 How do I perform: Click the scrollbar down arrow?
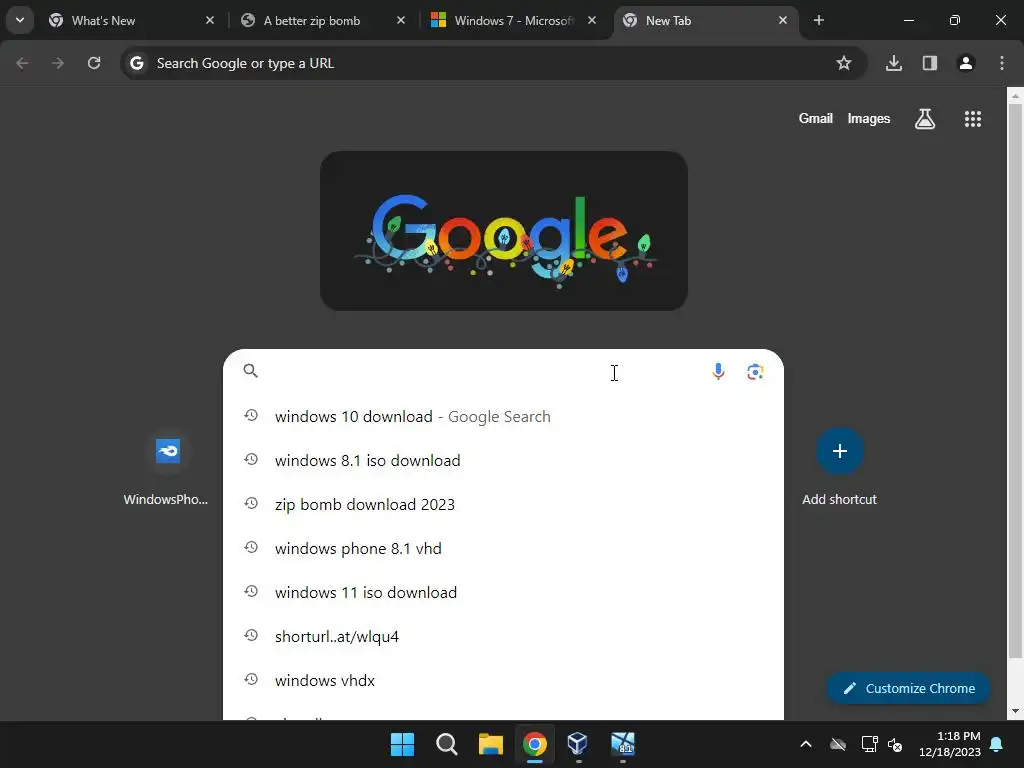pyautogui.click(x=1016, y=711)
